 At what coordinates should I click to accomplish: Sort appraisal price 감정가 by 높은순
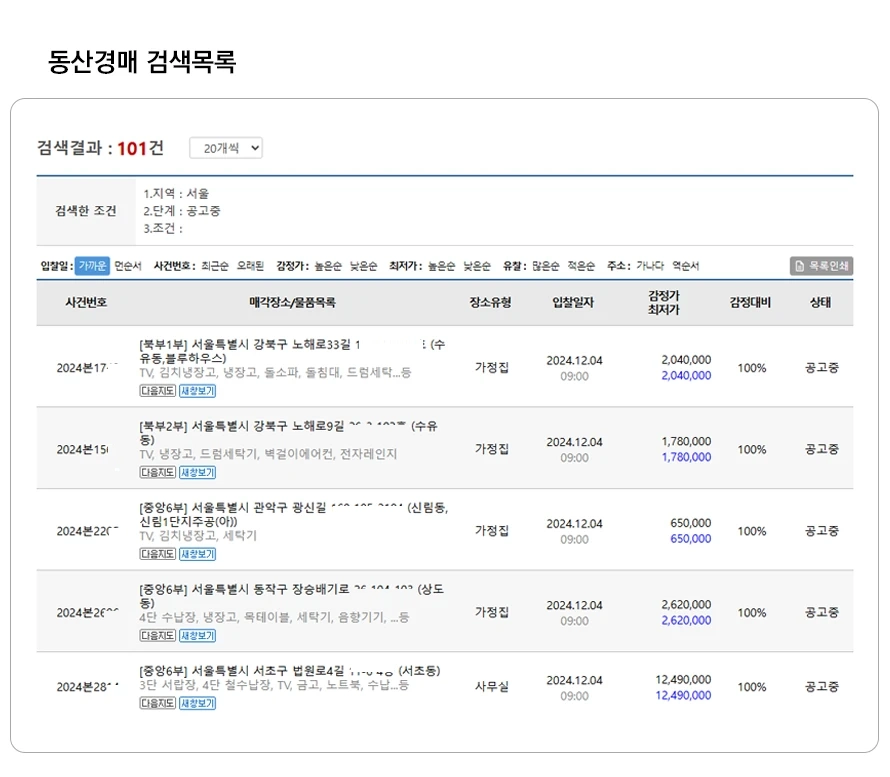pos(327,266)
